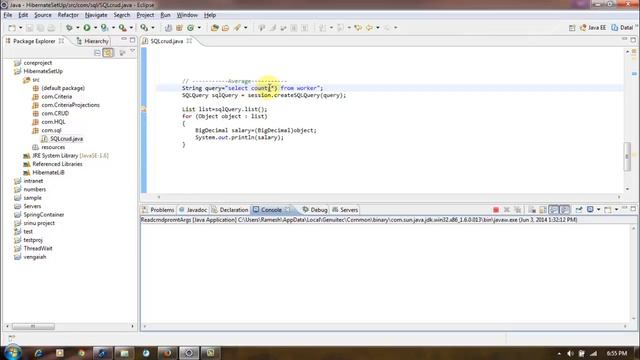This screenshot has height=360, width=640.
Task: Open Debug launch dropdown arrow
Action: (x=78, y=28)
